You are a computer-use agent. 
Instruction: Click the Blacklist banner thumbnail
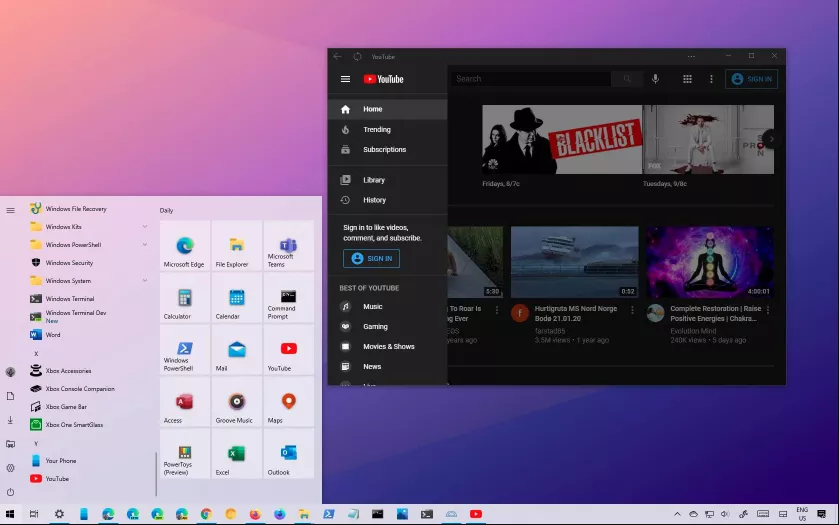tap(562, 139)
